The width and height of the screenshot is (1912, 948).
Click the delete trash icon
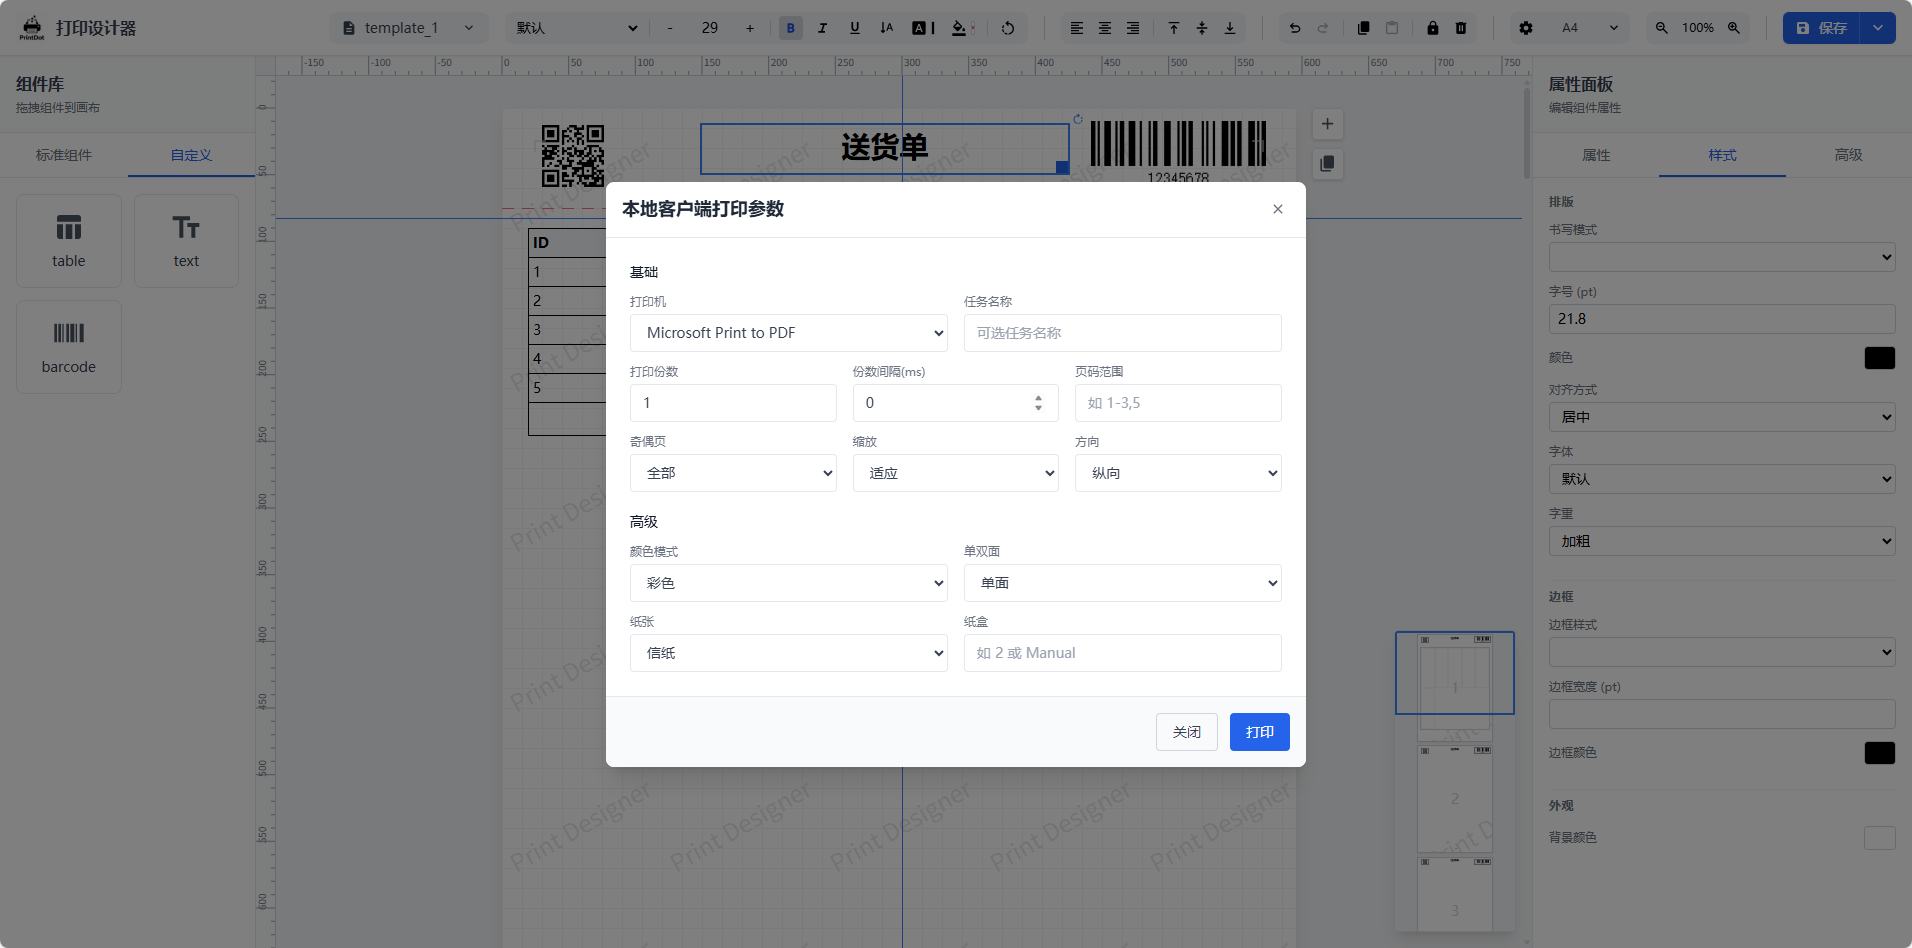click(x=1461, y=28)
